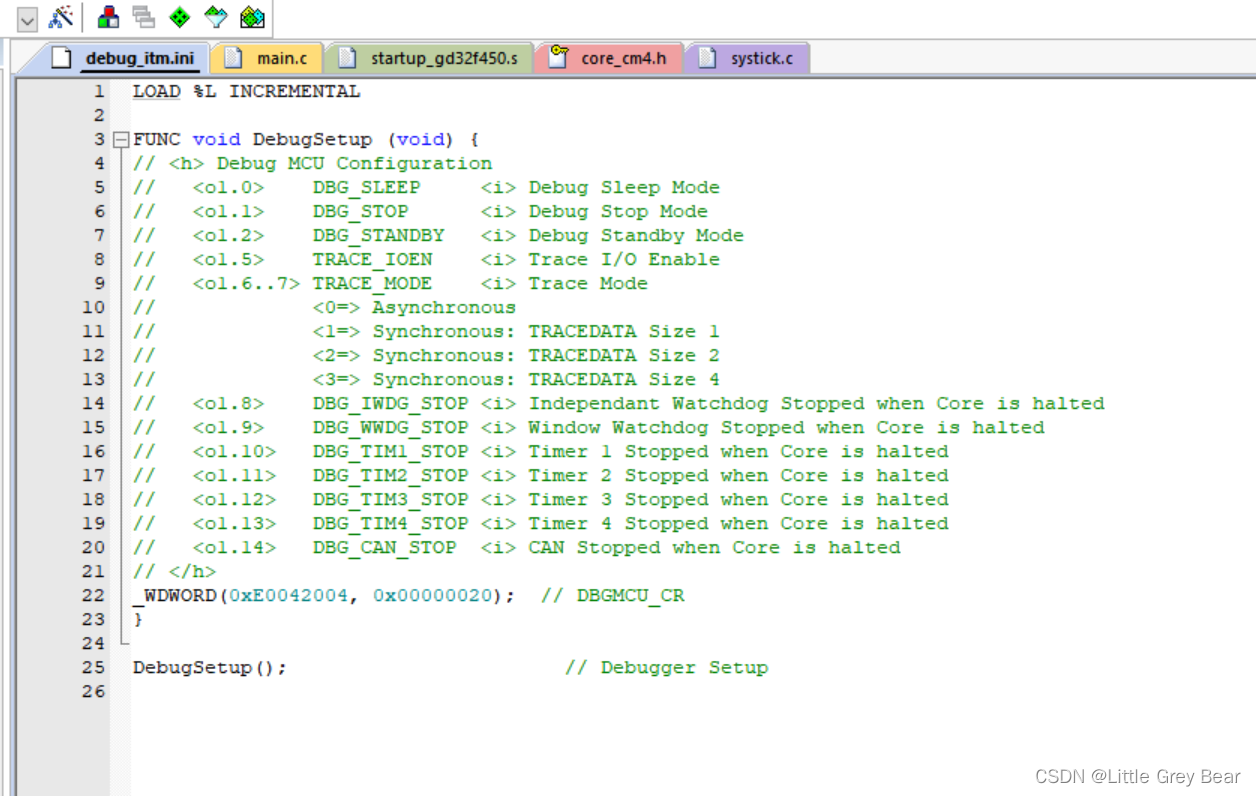Click the DBG_TIM4_STOP comment line
Image resolution: width=1256 pixels, height=796 pixels.
pos(541,523)
